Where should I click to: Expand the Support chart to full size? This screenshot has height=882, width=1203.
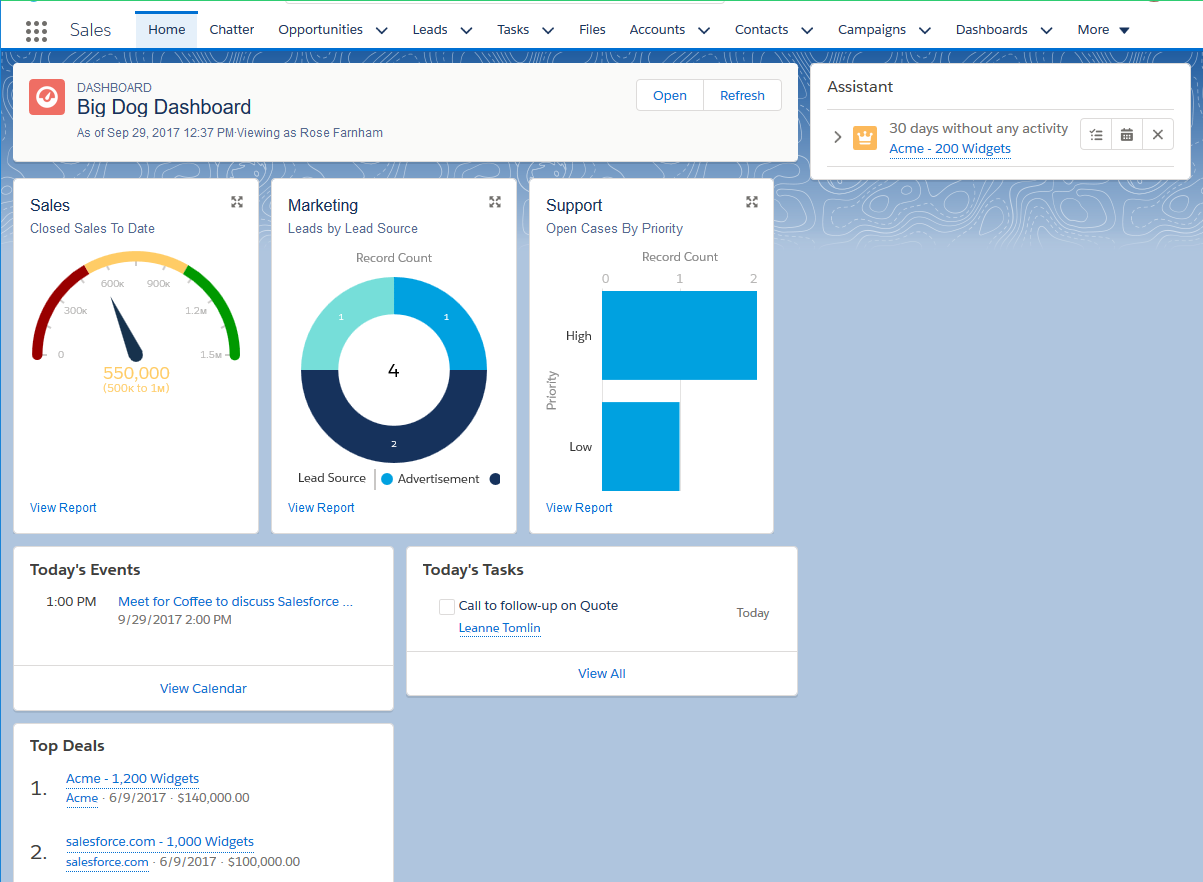753,202
